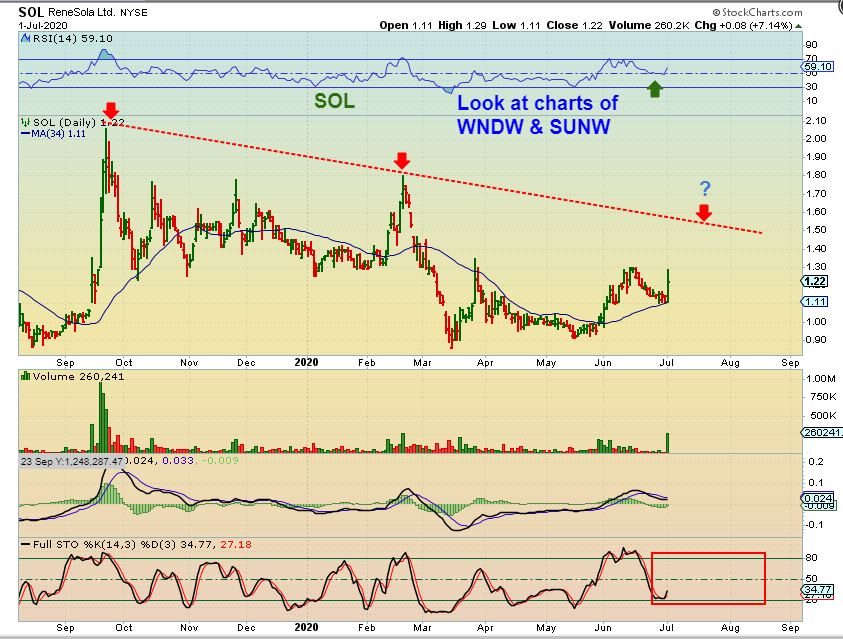Click the 260241 volume tag on right axis

(821, 433)
